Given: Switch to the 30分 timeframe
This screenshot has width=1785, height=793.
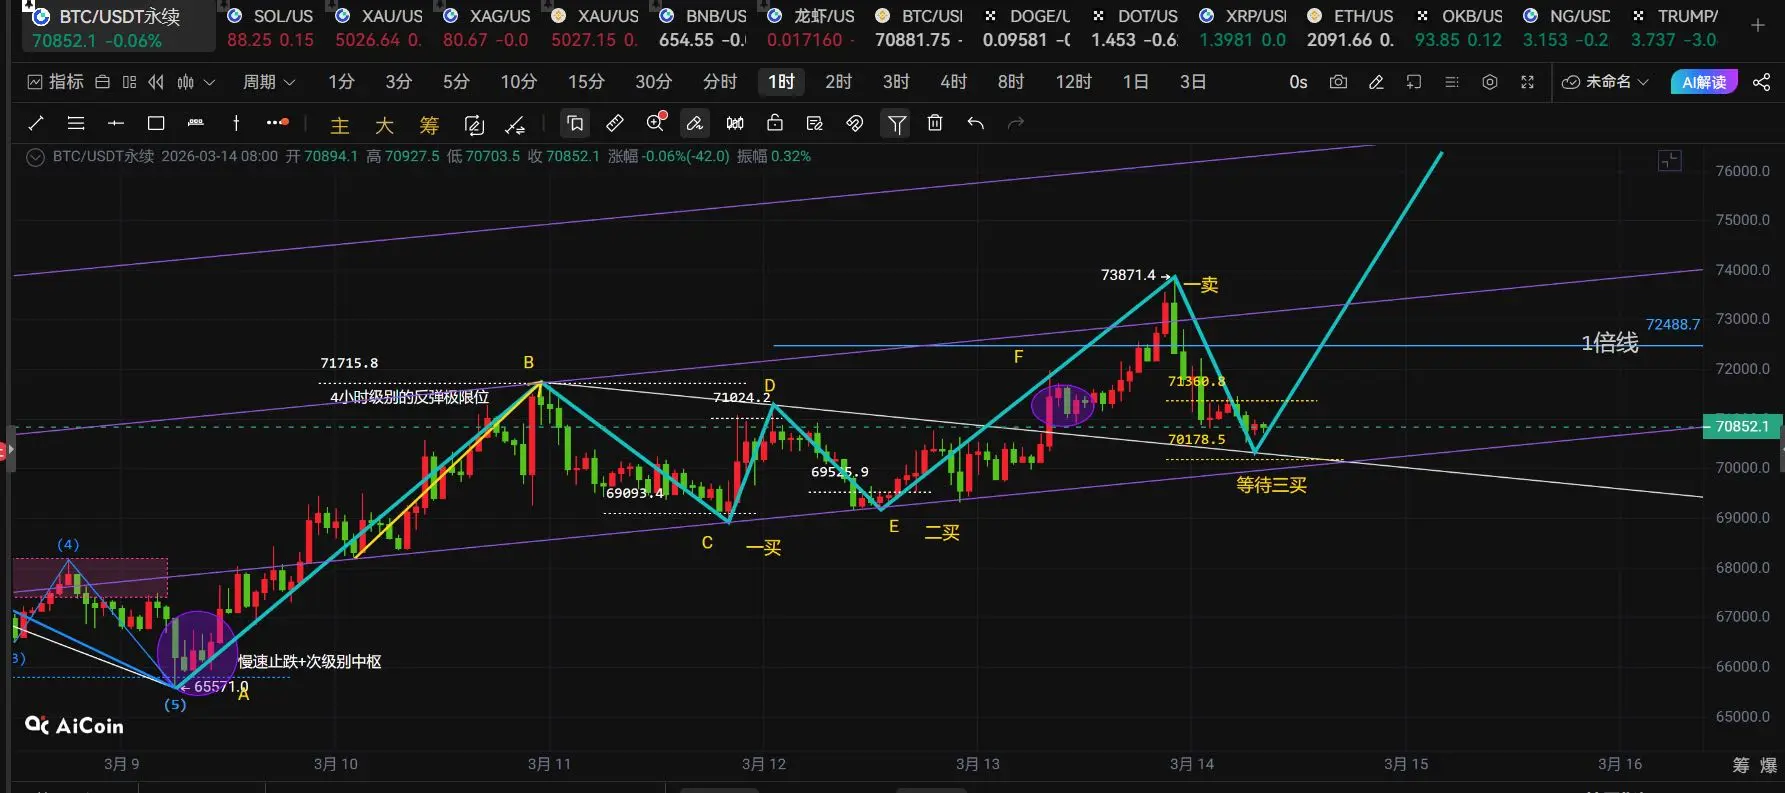Looking at the screenshot, I should (653, 82).
